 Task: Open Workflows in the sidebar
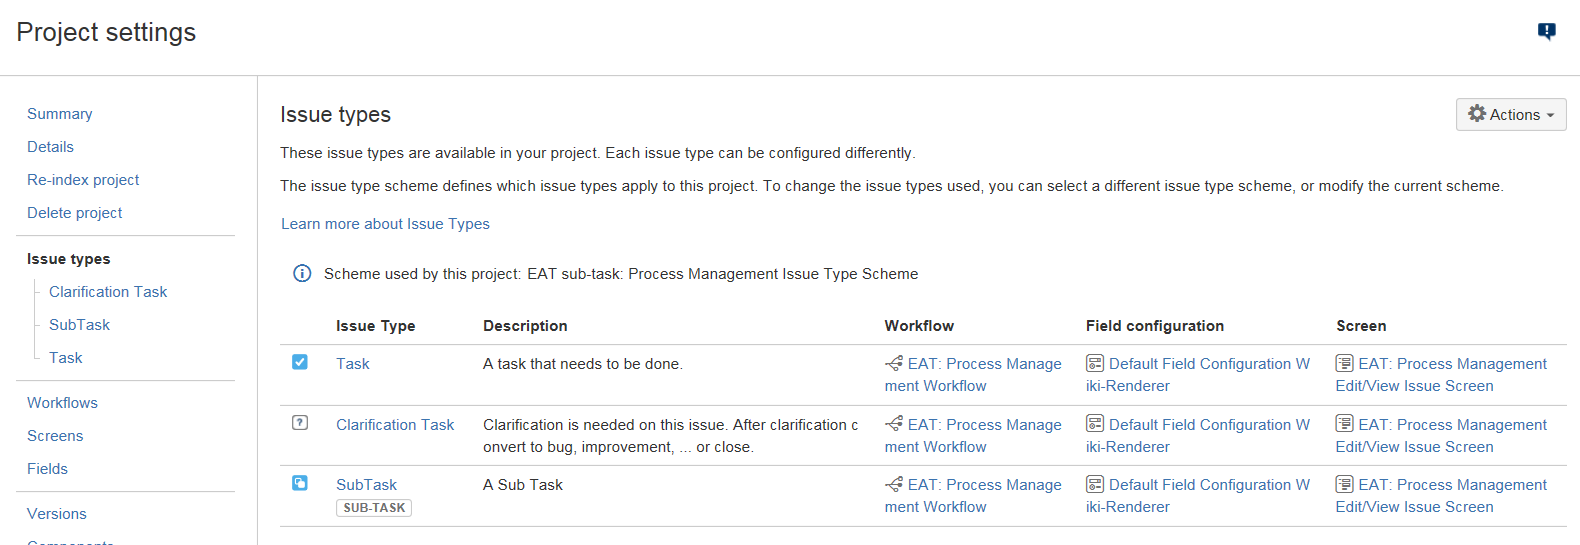pos(62,403)
